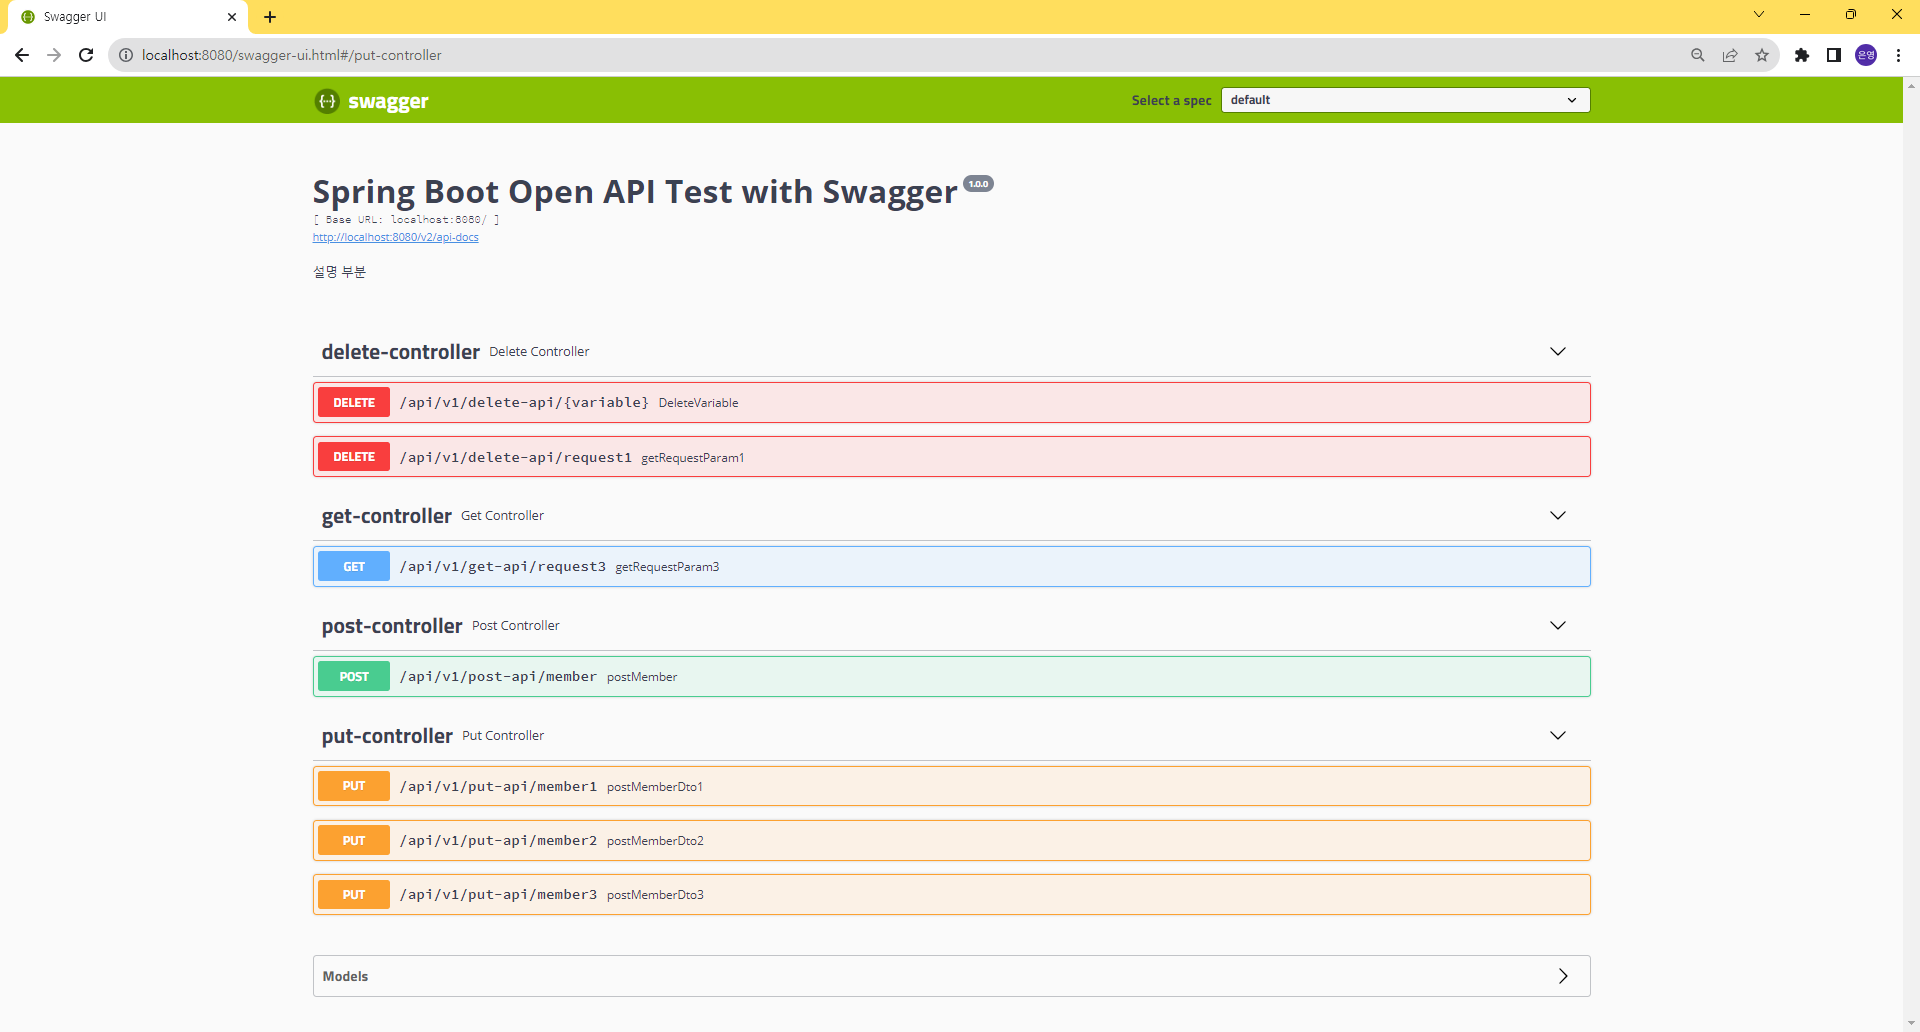The height and width of the screenshot is (1032, 1920).
Task: Click the browser back arrow
Action: pos(22,55)
